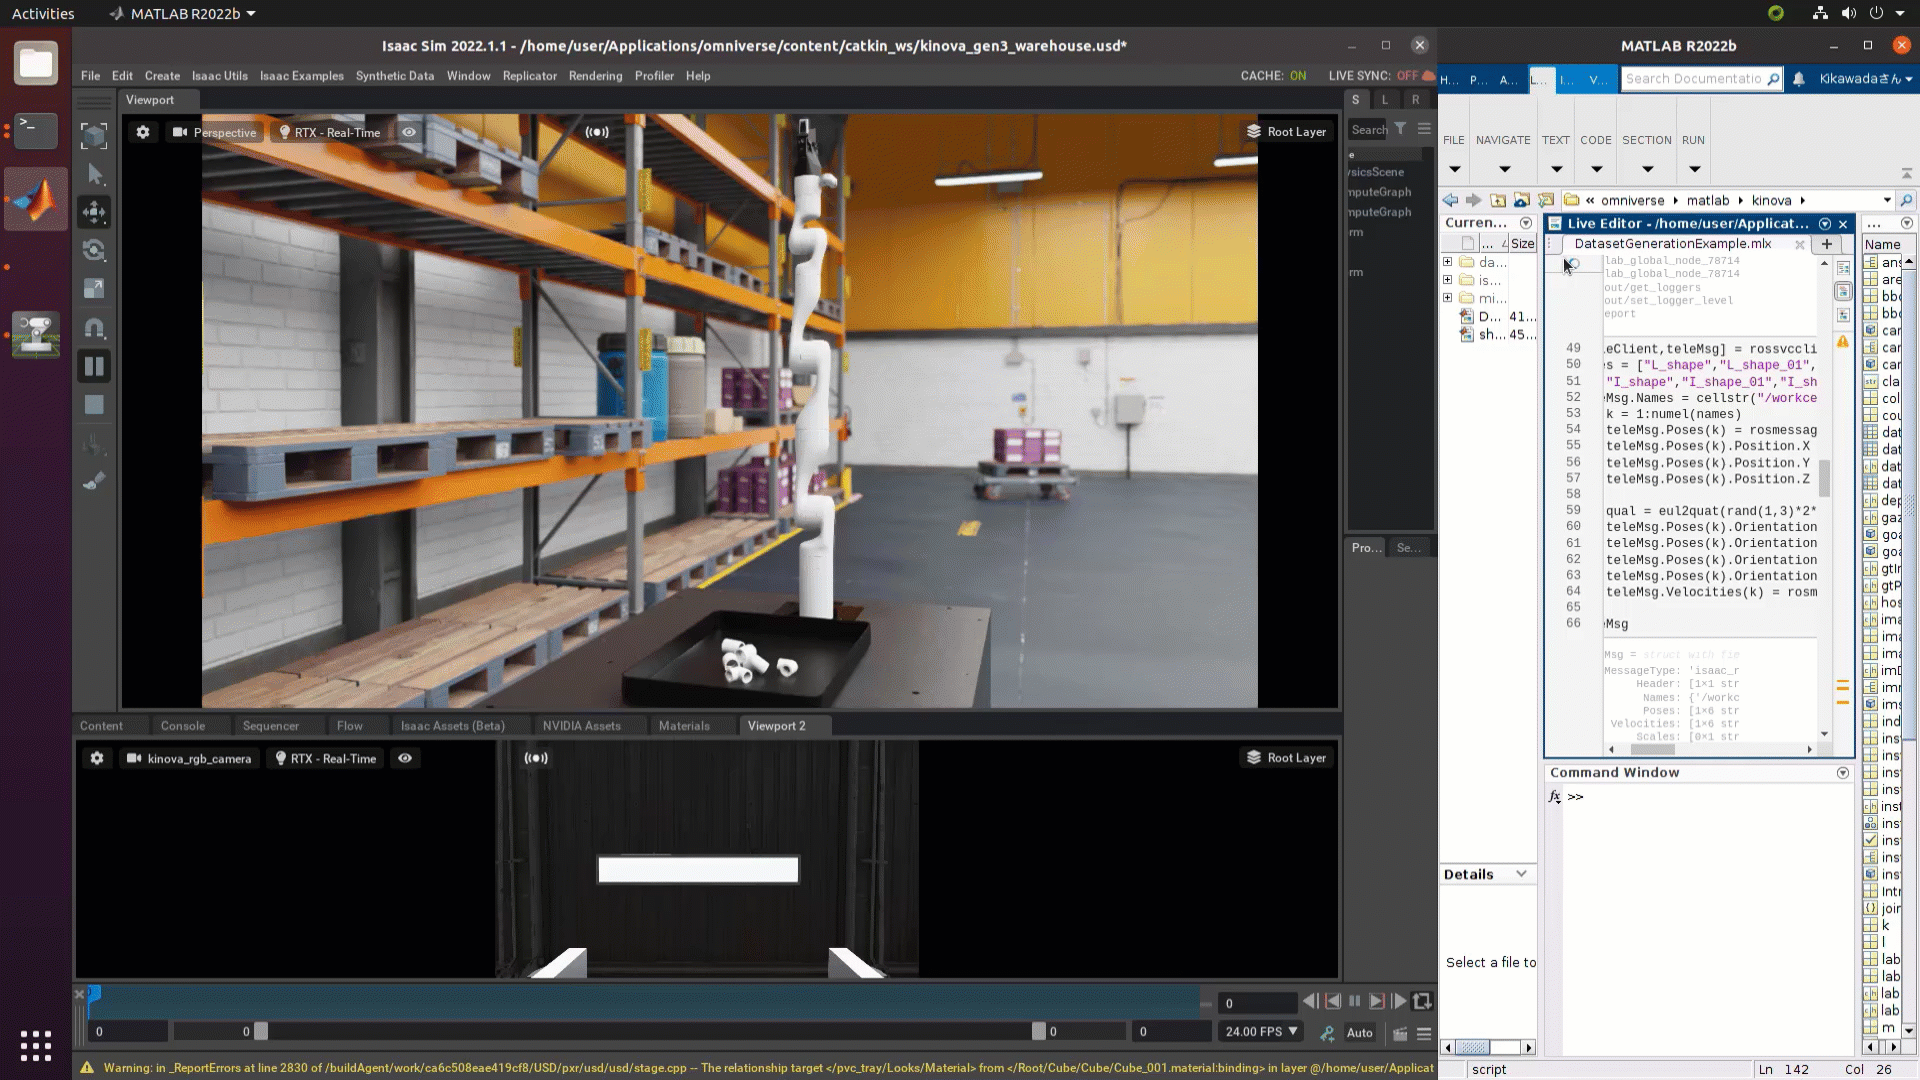Switch to the Console tab
This screenshot has width=1920, height=1080.
coord(182,726)
